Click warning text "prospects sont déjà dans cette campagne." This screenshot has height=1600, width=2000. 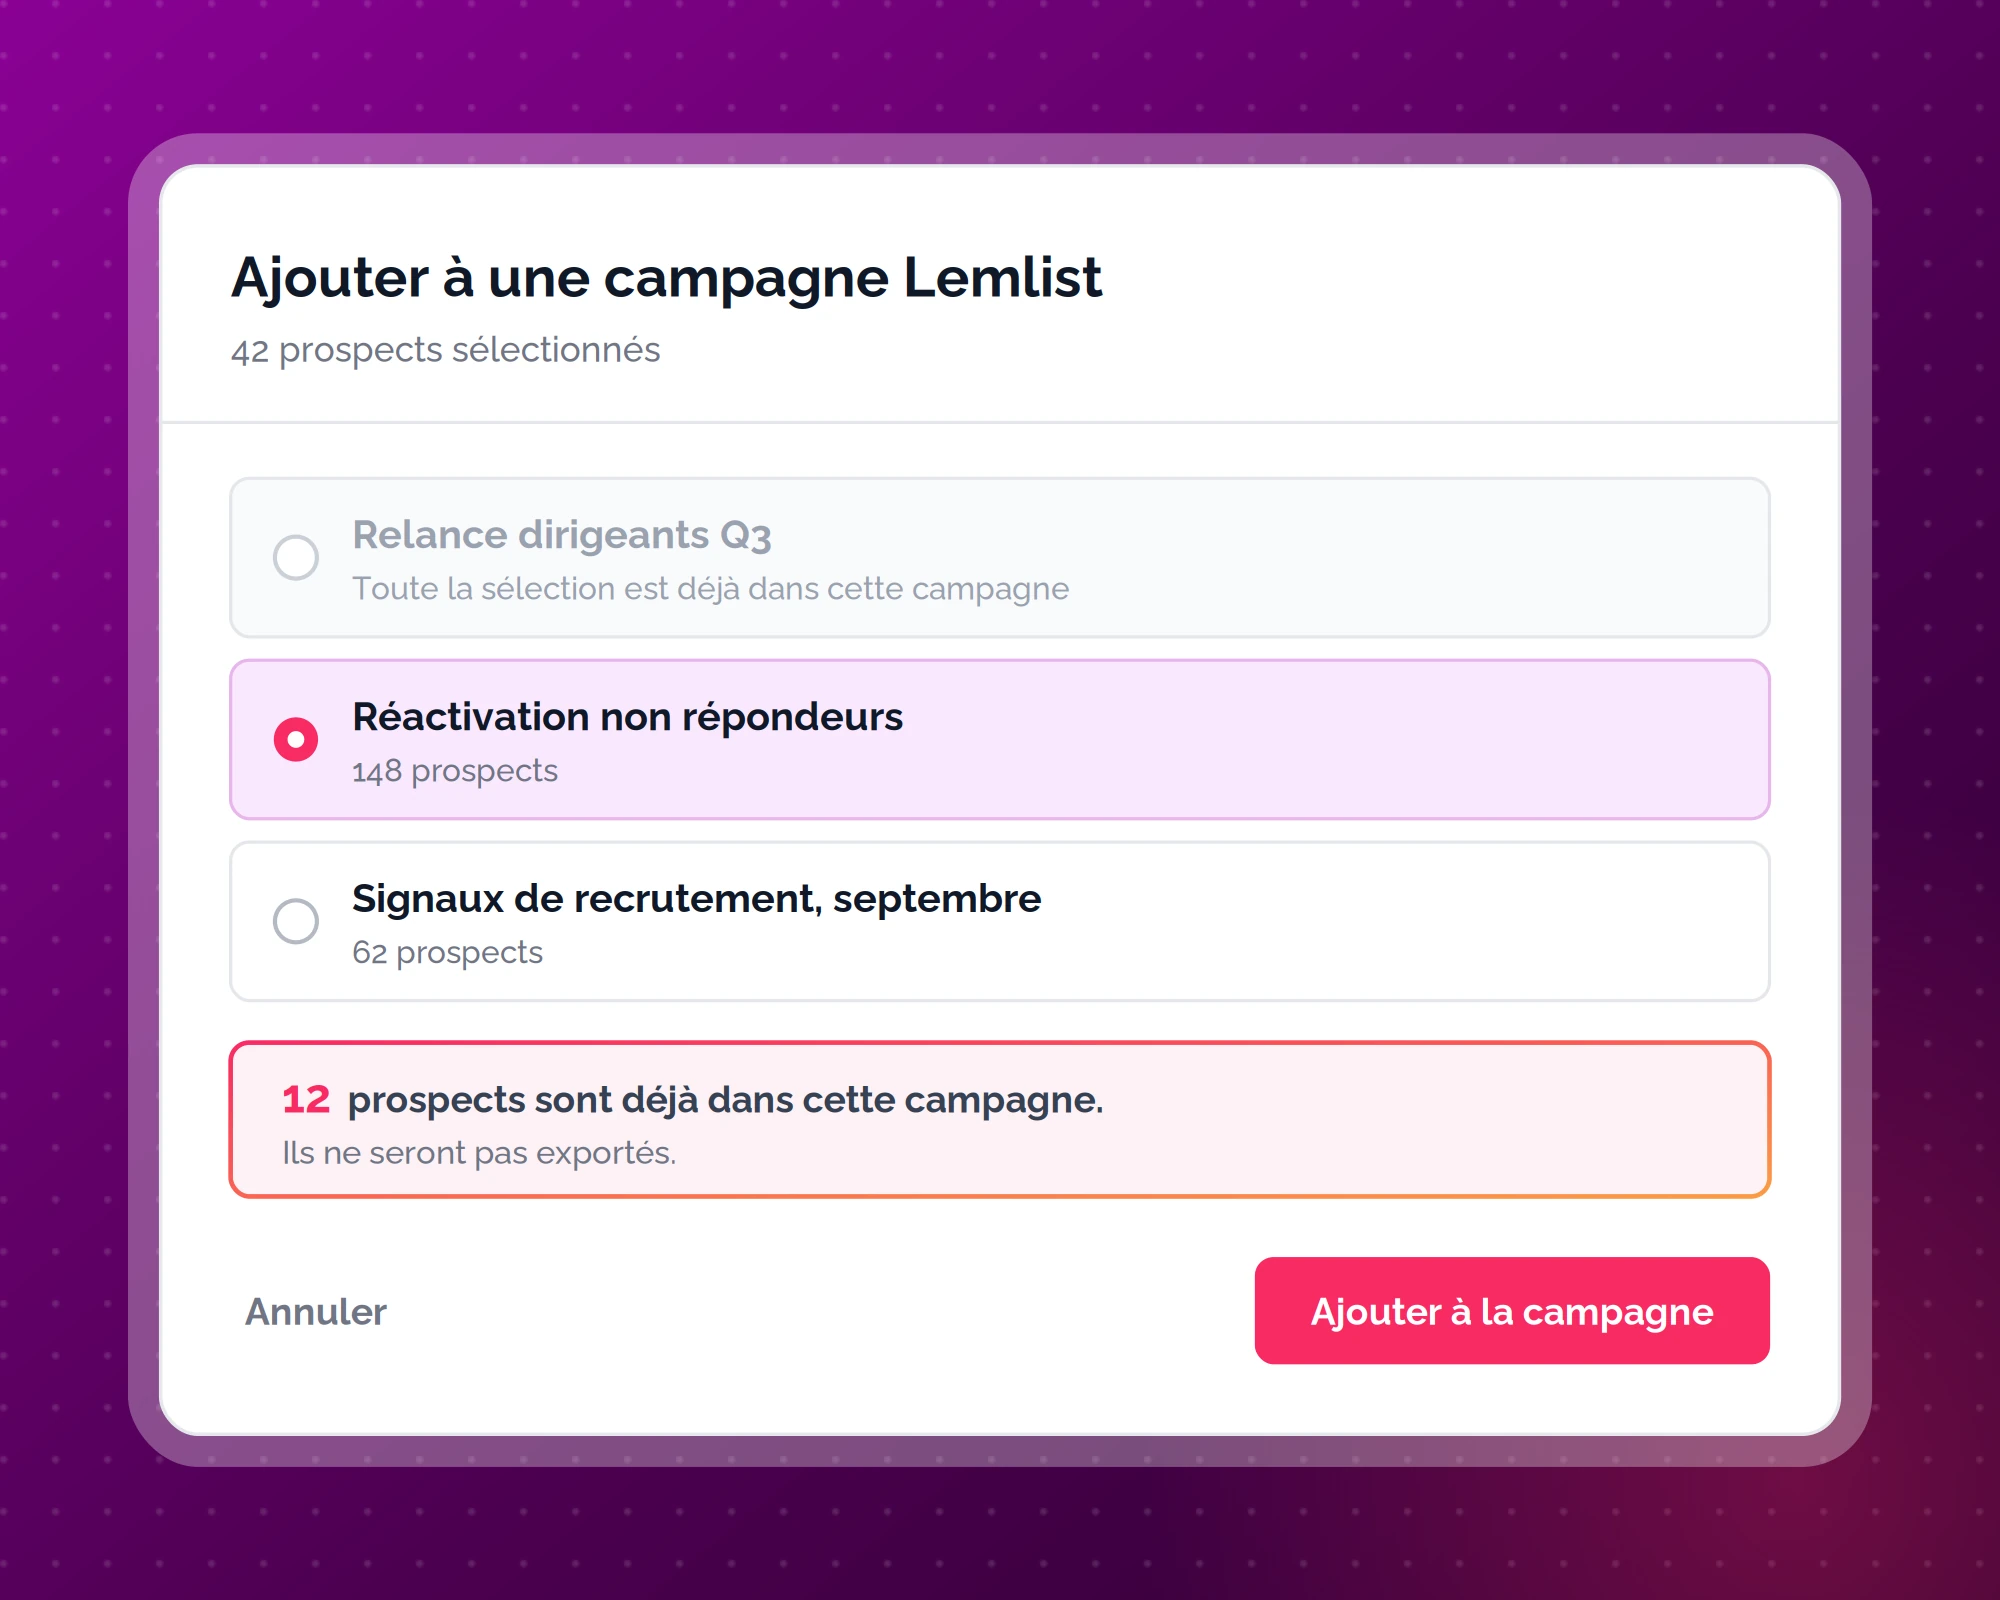pos(725,1100)
